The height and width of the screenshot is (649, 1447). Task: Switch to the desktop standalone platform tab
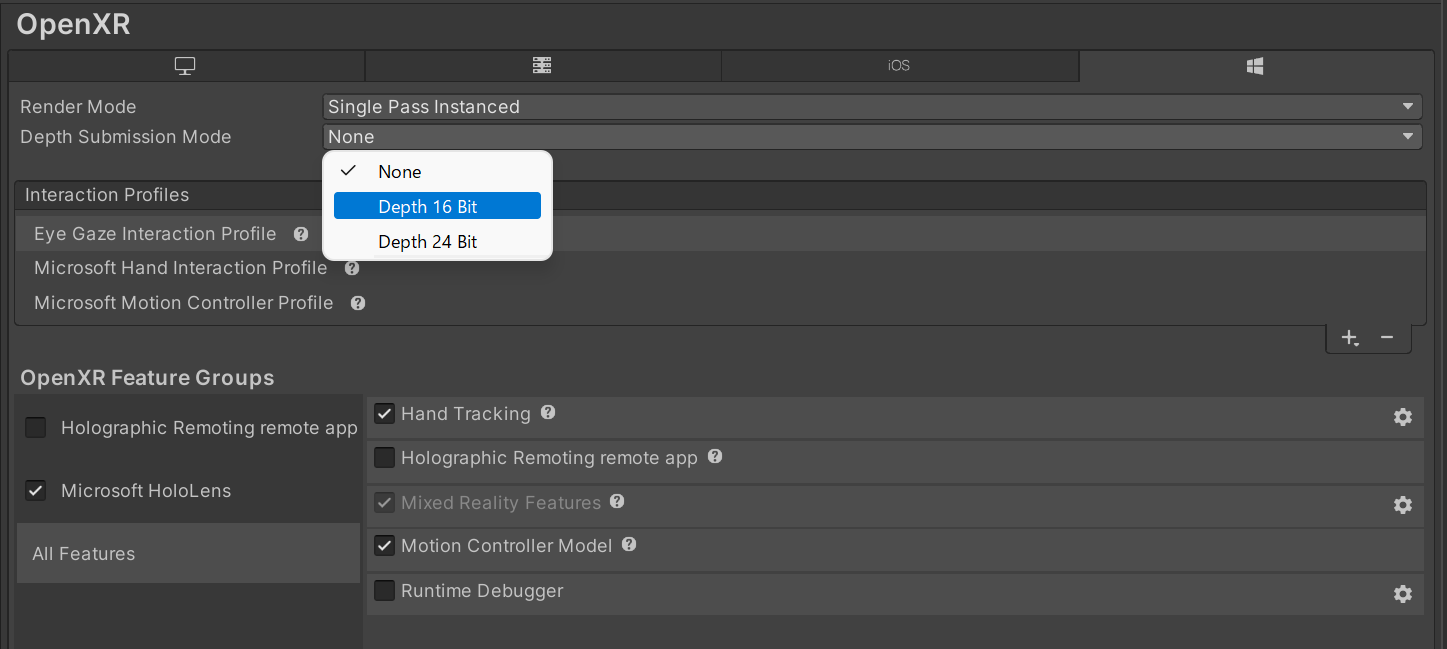186,66
